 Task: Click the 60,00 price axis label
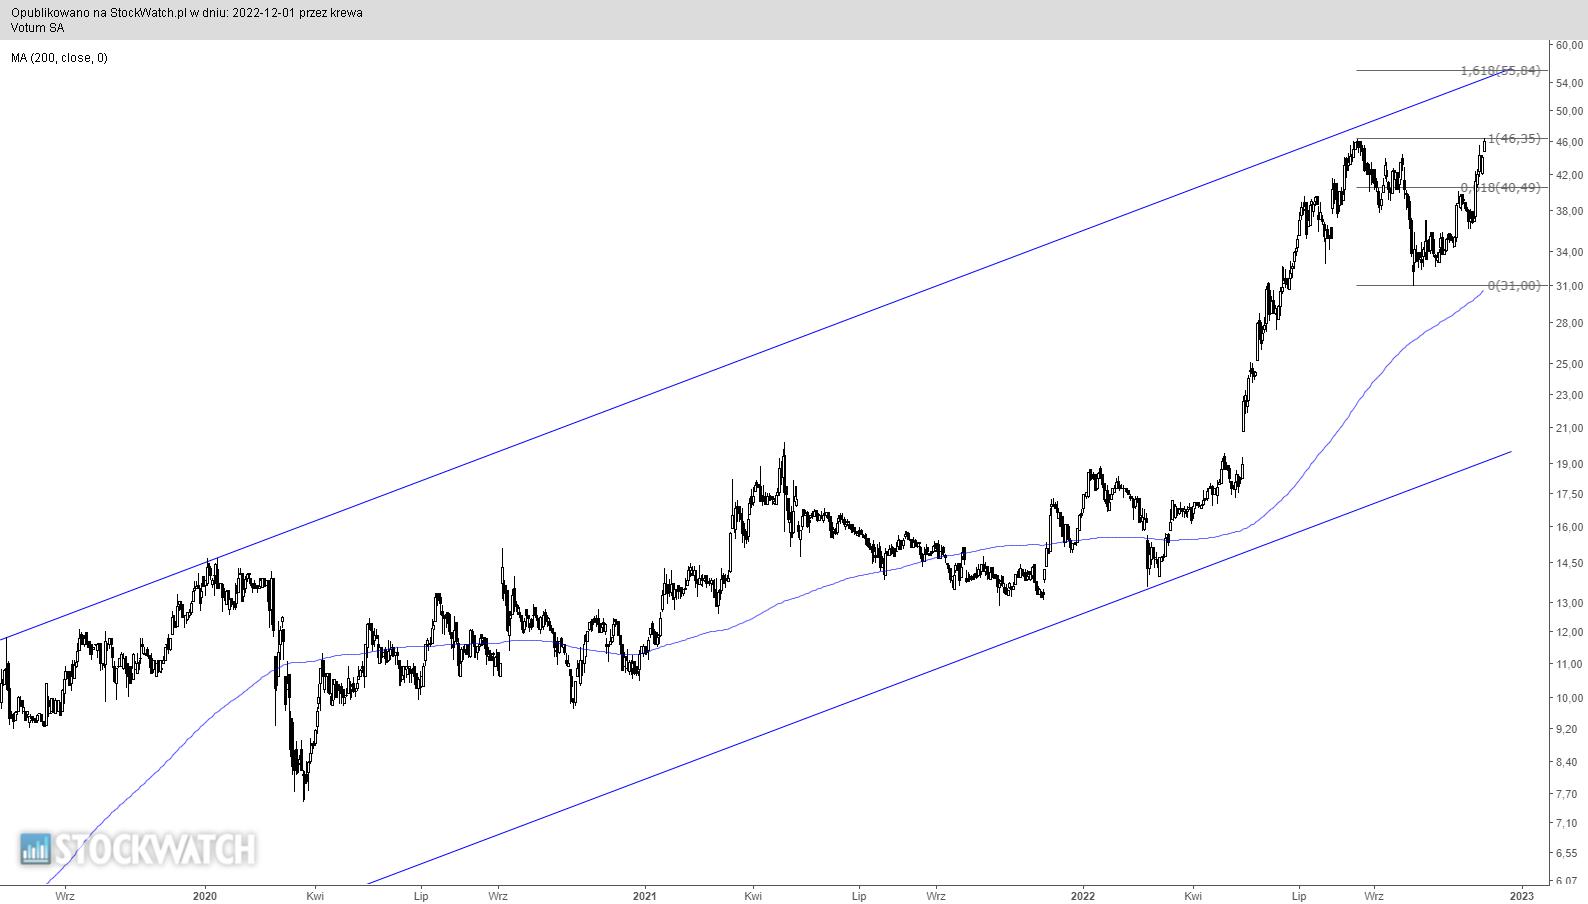(1569, 45)
